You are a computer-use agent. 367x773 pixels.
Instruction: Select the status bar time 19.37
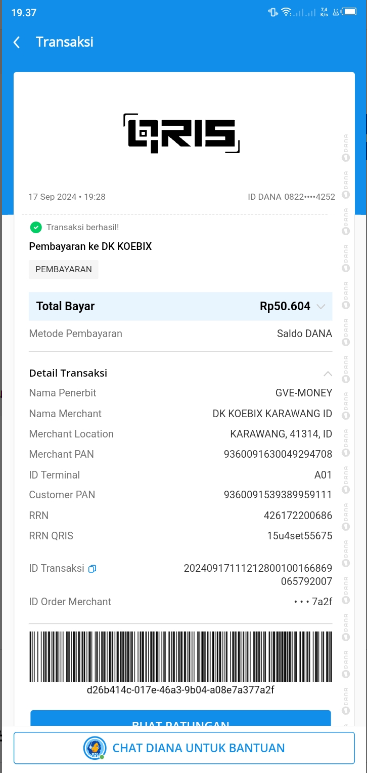[24, 13]
